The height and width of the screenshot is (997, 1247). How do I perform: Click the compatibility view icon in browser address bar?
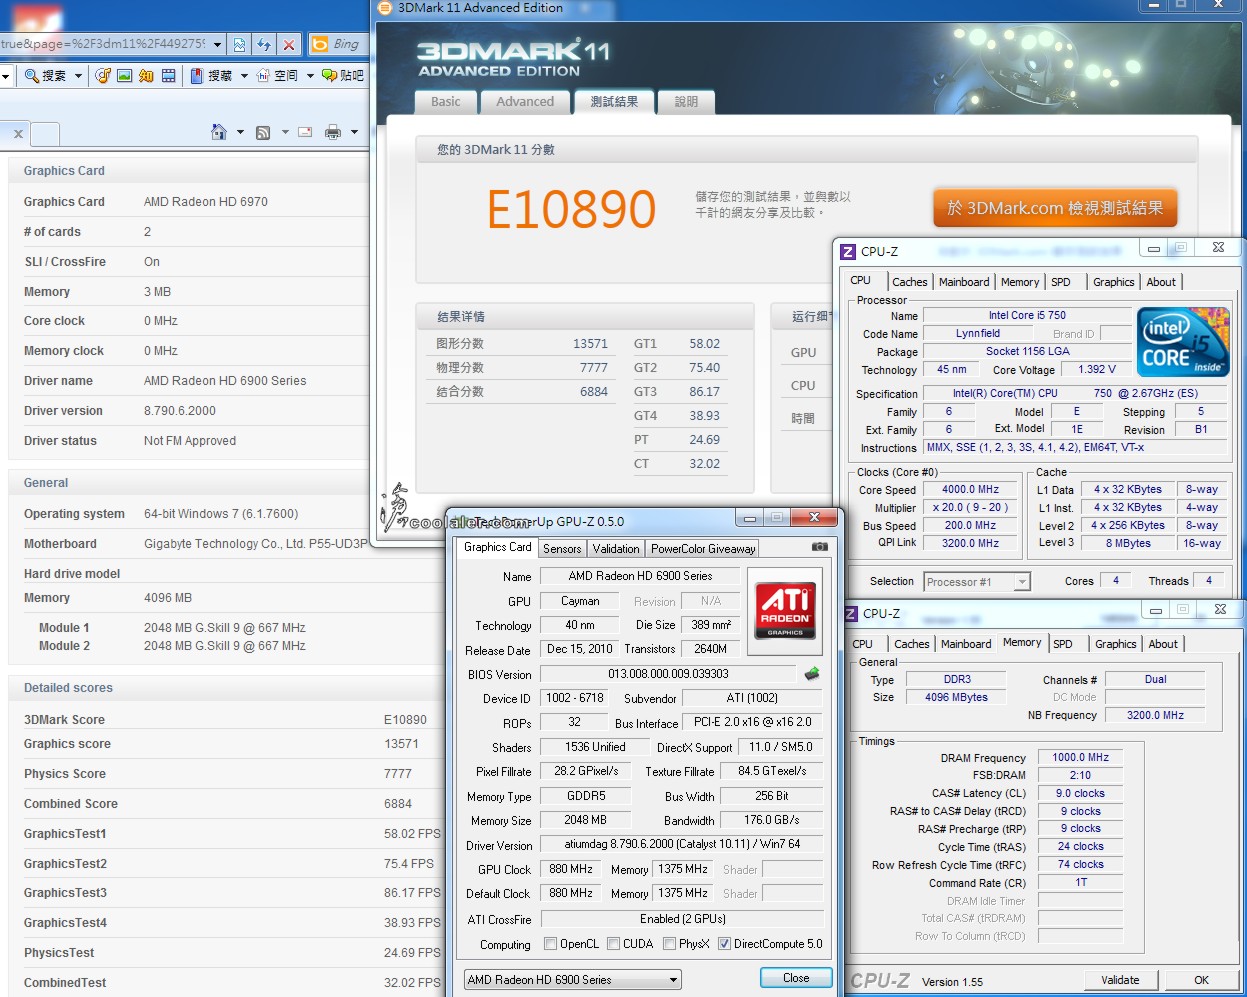pos(239,44)
